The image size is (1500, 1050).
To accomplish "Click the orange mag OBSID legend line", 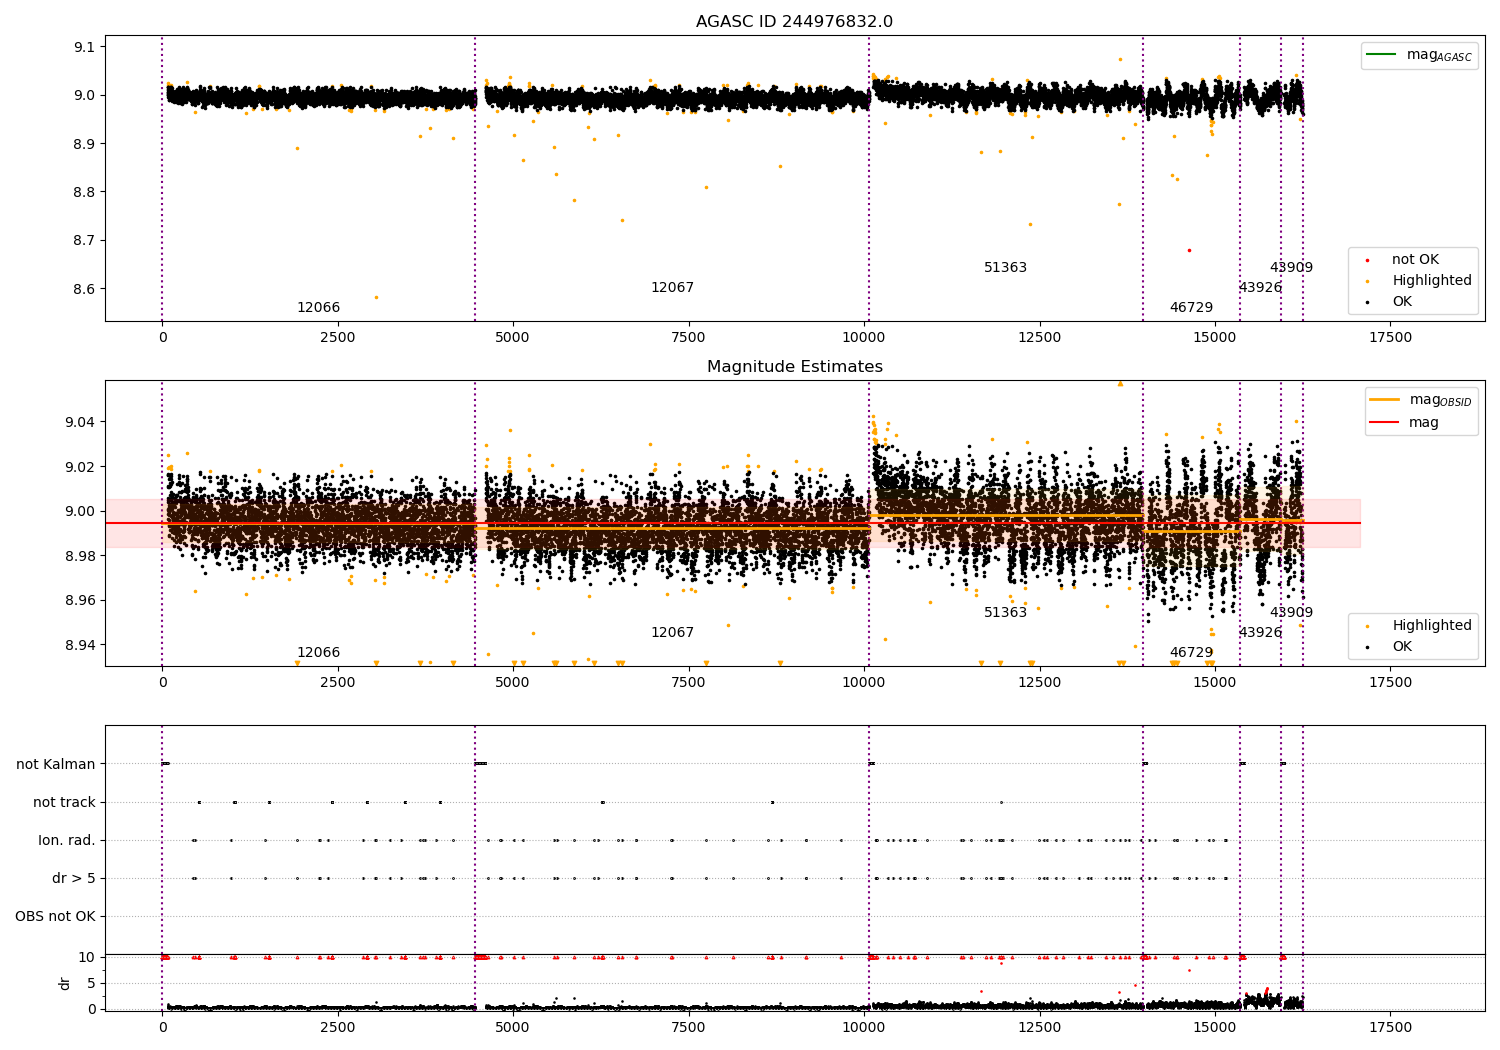I will pyautogui.click(x=1385, y=400).
